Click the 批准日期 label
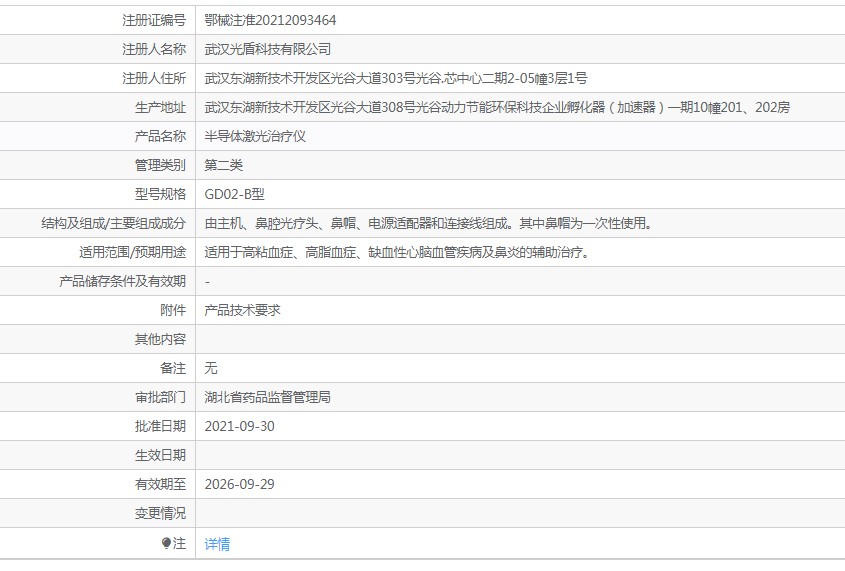845x571 pixels. (160, 427)
